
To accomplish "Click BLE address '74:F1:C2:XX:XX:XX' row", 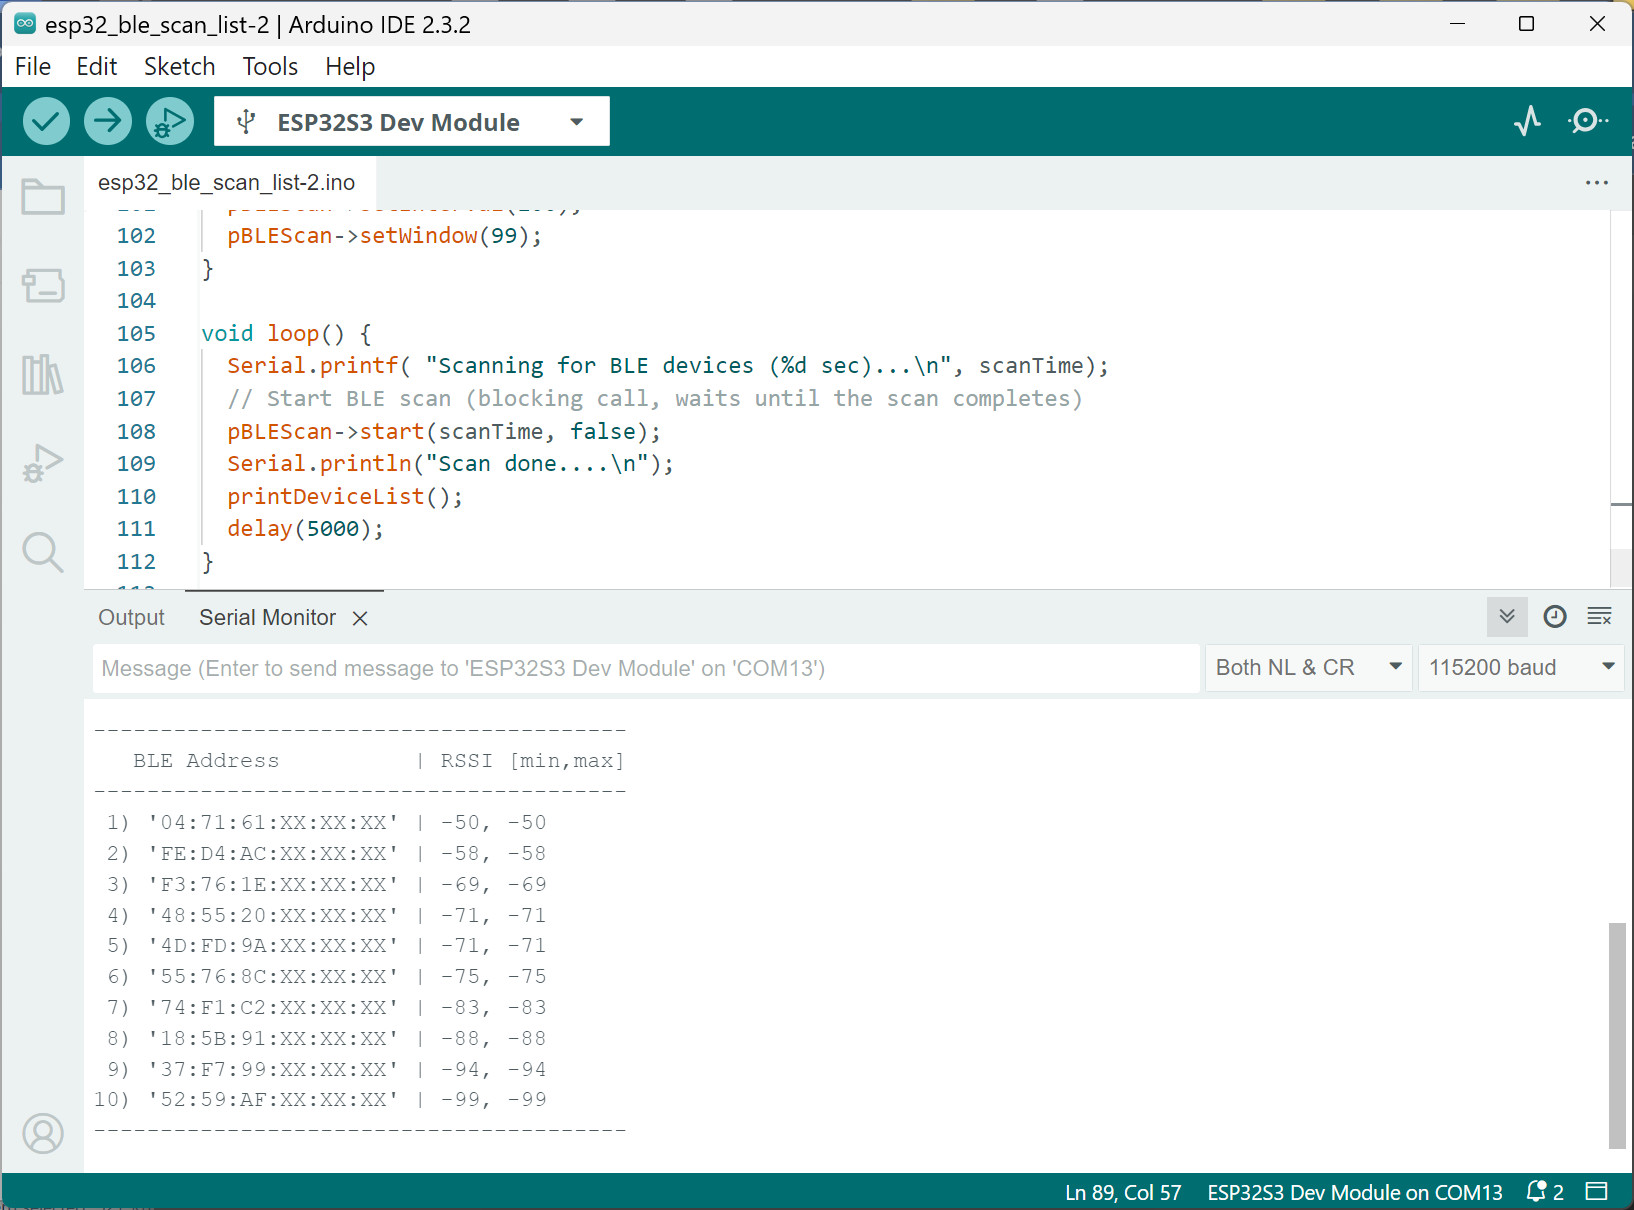I will (x=326, y=1008).
